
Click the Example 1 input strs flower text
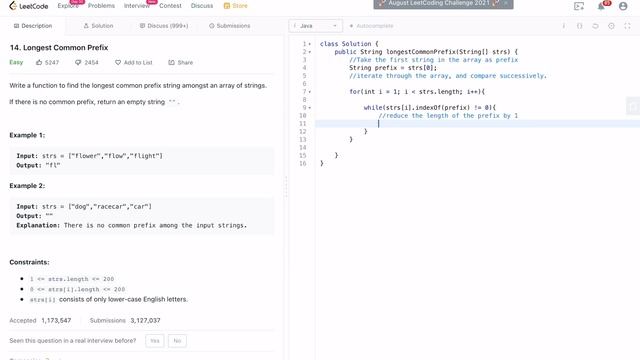pos(89,156)
